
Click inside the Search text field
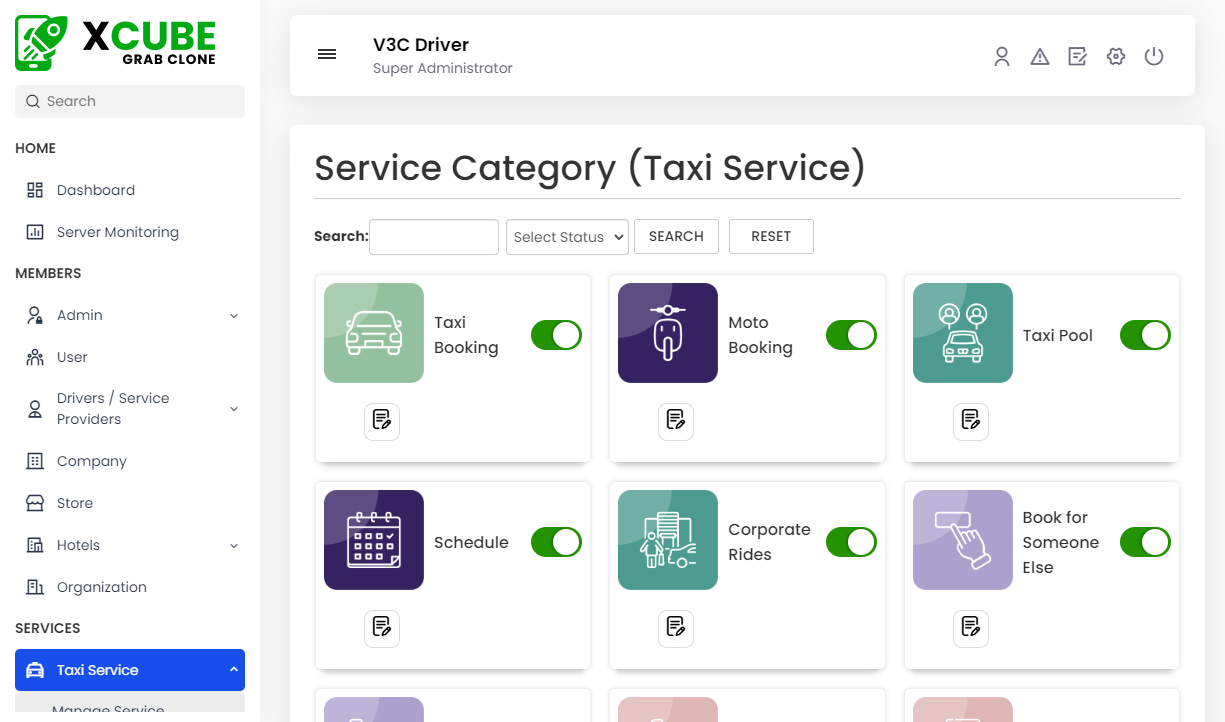pos(433,236)
